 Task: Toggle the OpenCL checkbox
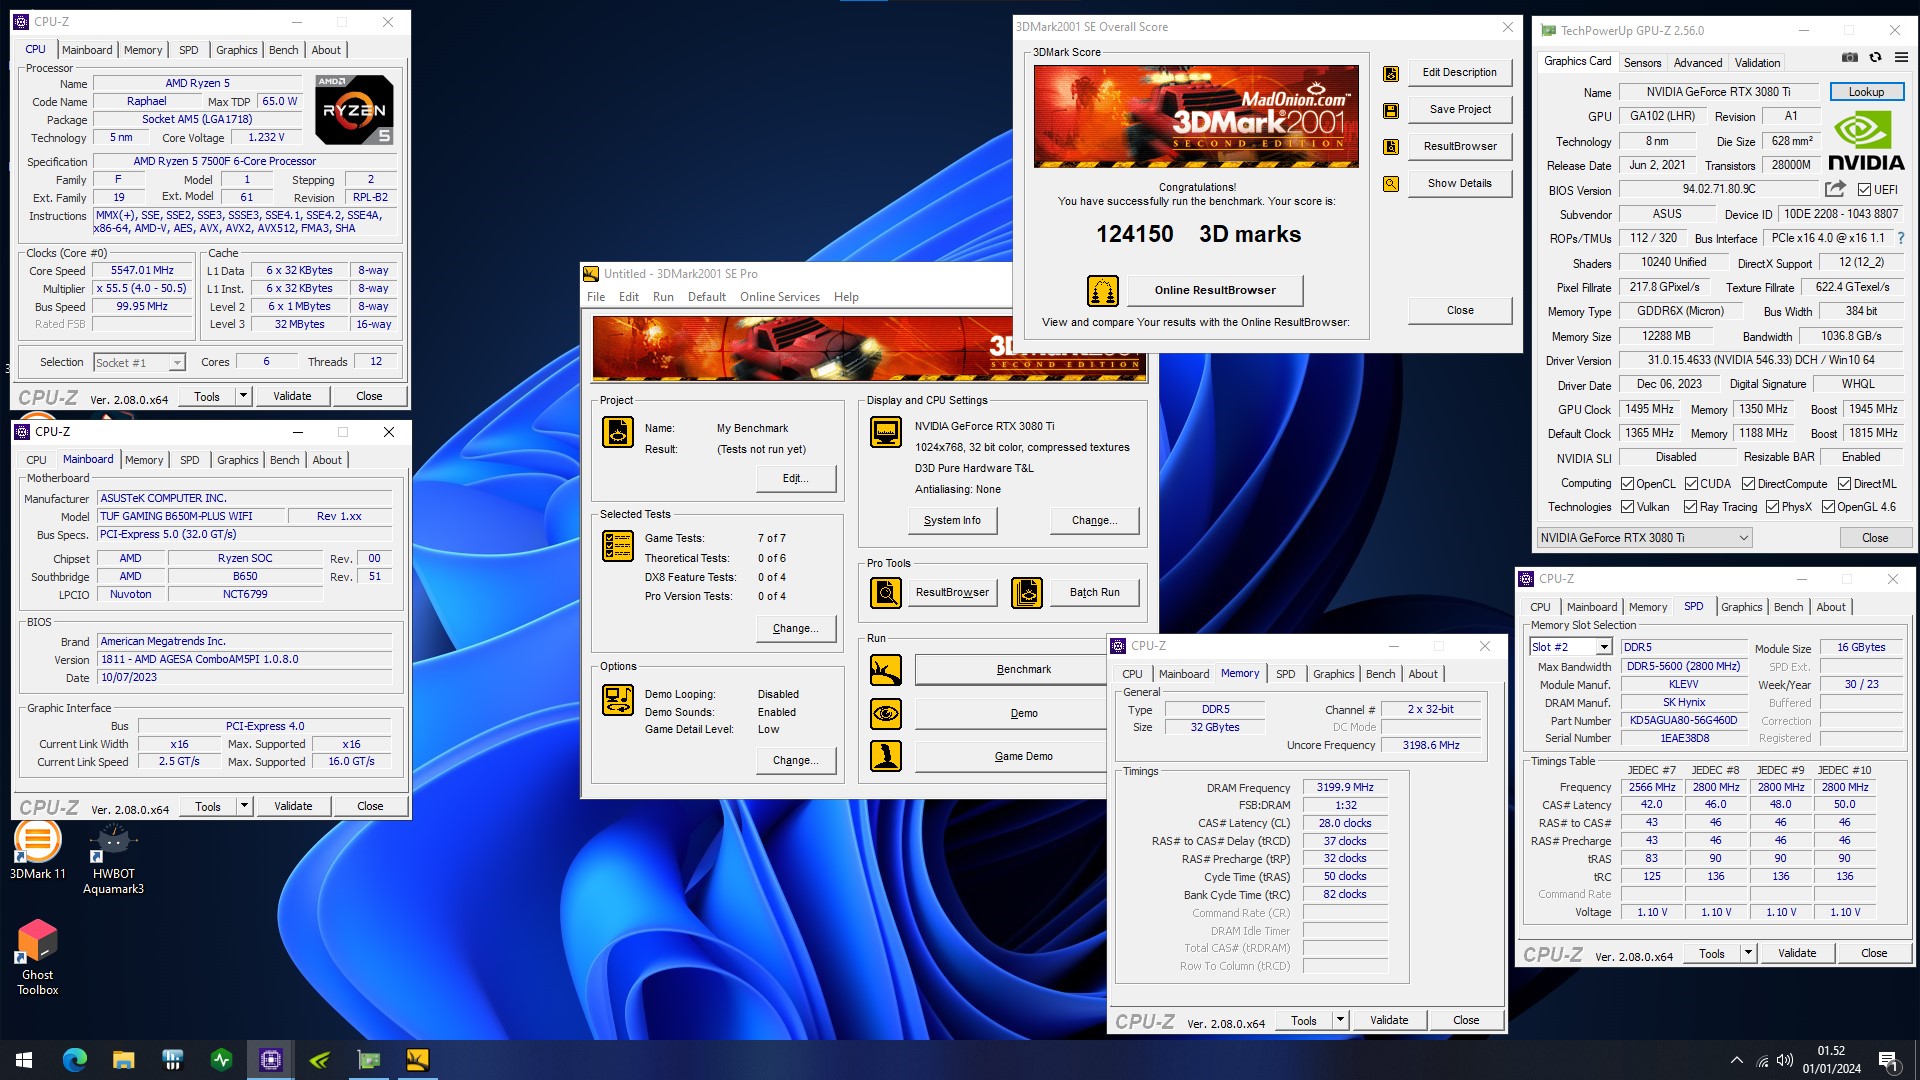click(x=1627, y=484)
